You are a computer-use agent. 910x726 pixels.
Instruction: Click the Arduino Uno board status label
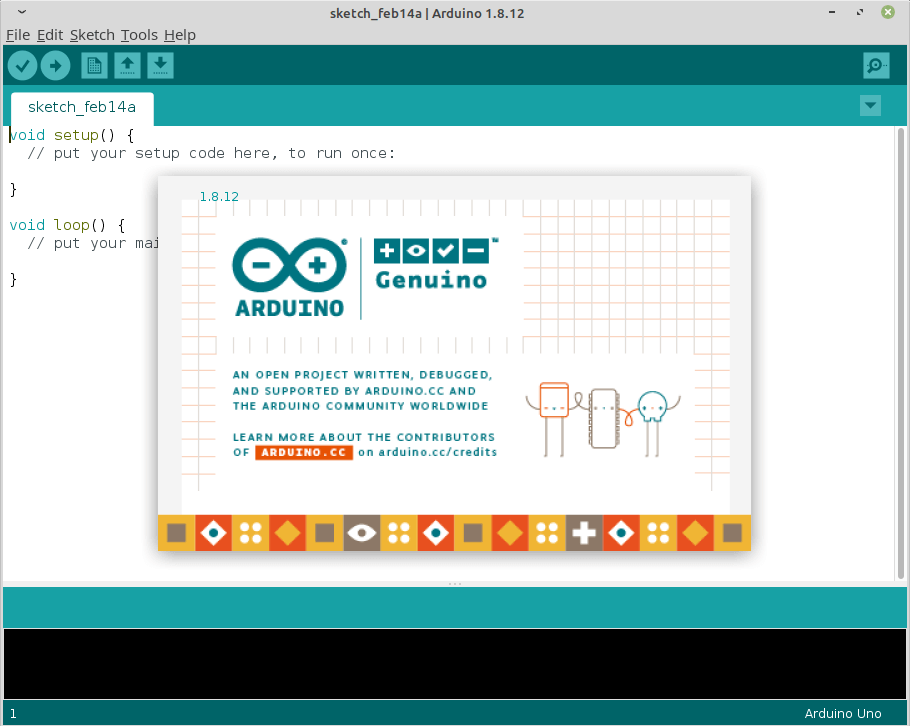(x=843, y=714)
